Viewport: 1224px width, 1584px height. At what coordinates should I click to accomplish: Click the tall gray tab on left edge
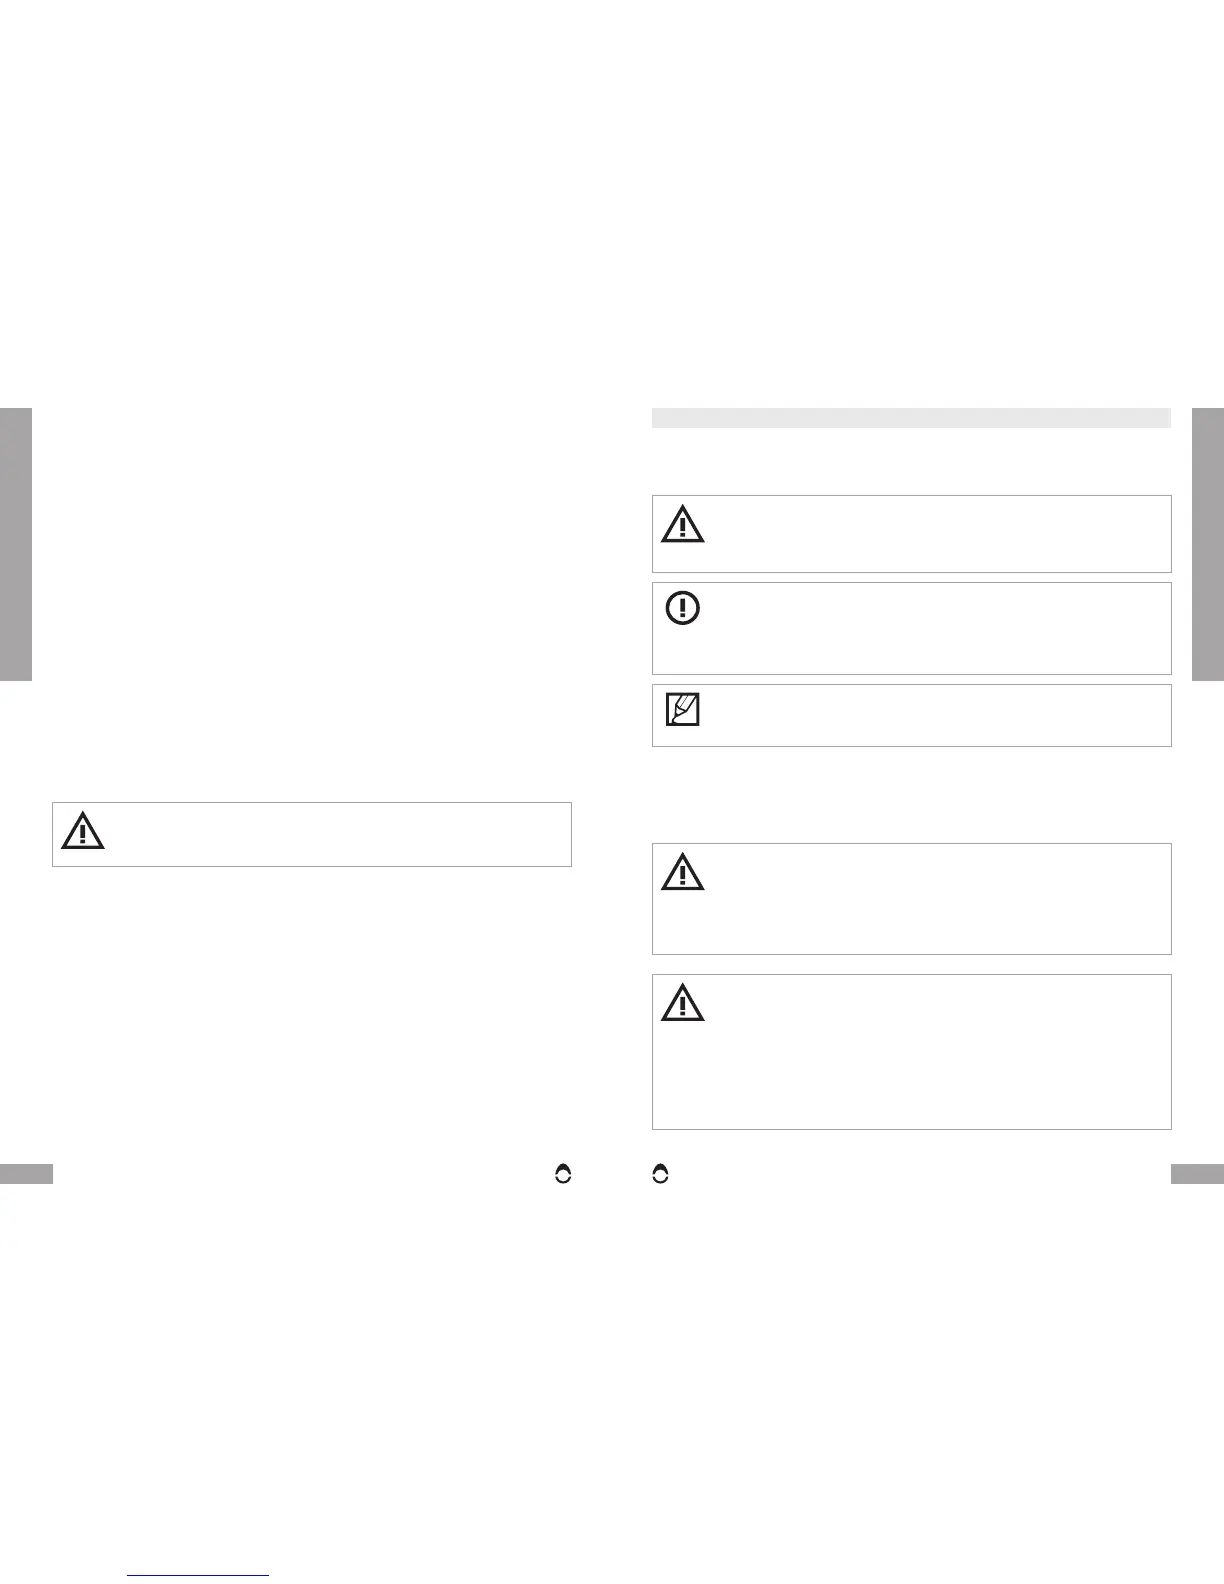[16, 544]
